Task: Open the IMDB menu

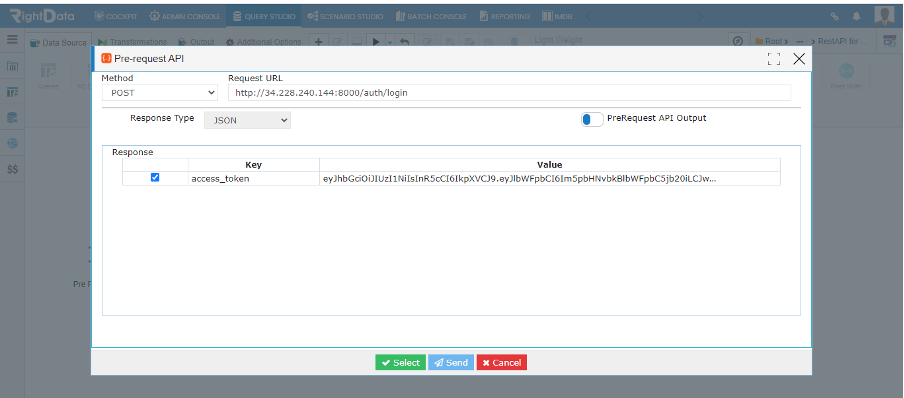Action: pos(556,16)
